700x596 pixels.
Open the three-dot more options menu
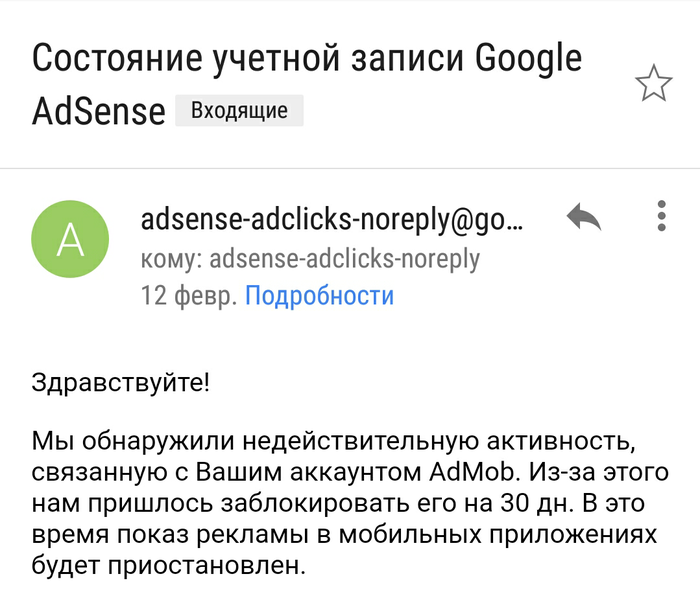662,216
